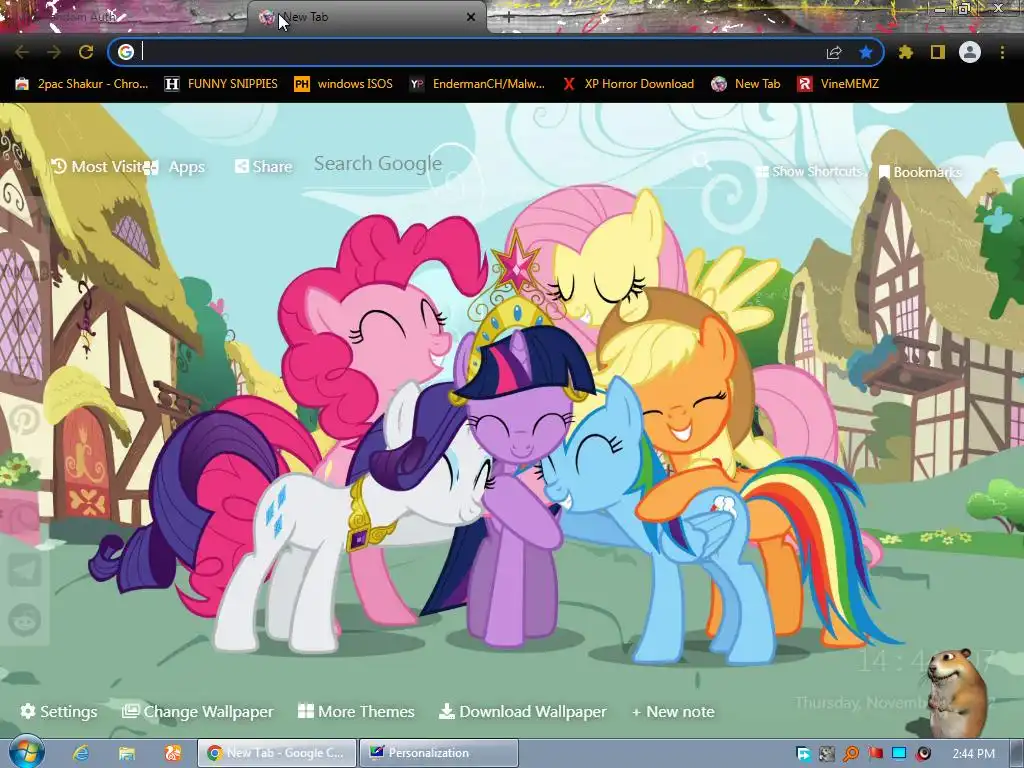Click Download Wallpaper
The width and height of the screenshot is (1024, 768).
point(522,711)
